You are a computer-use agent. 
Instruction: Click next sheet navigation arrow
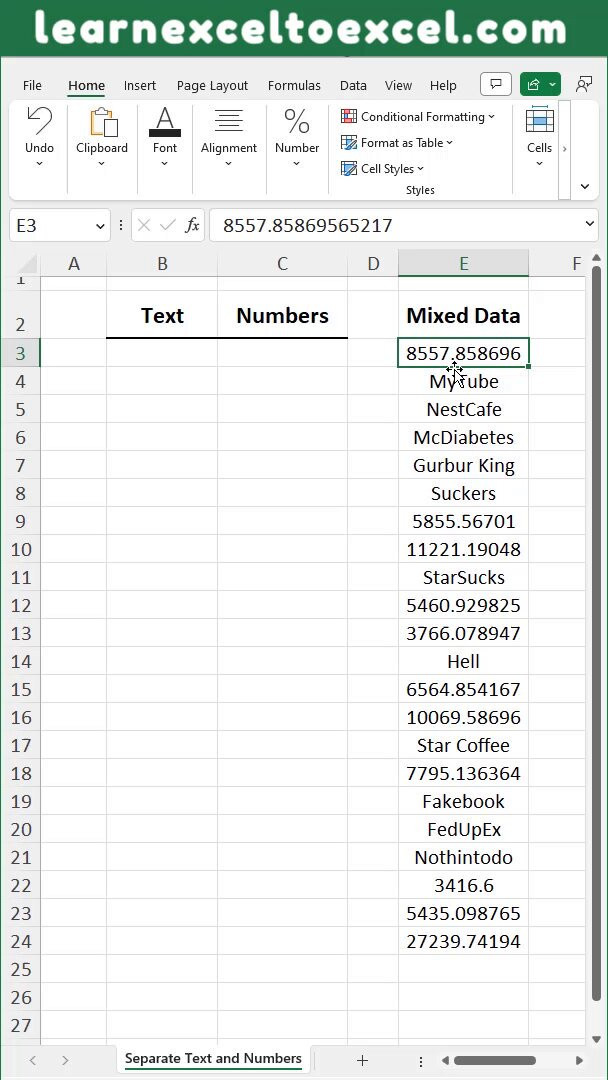pos(65,1060)
